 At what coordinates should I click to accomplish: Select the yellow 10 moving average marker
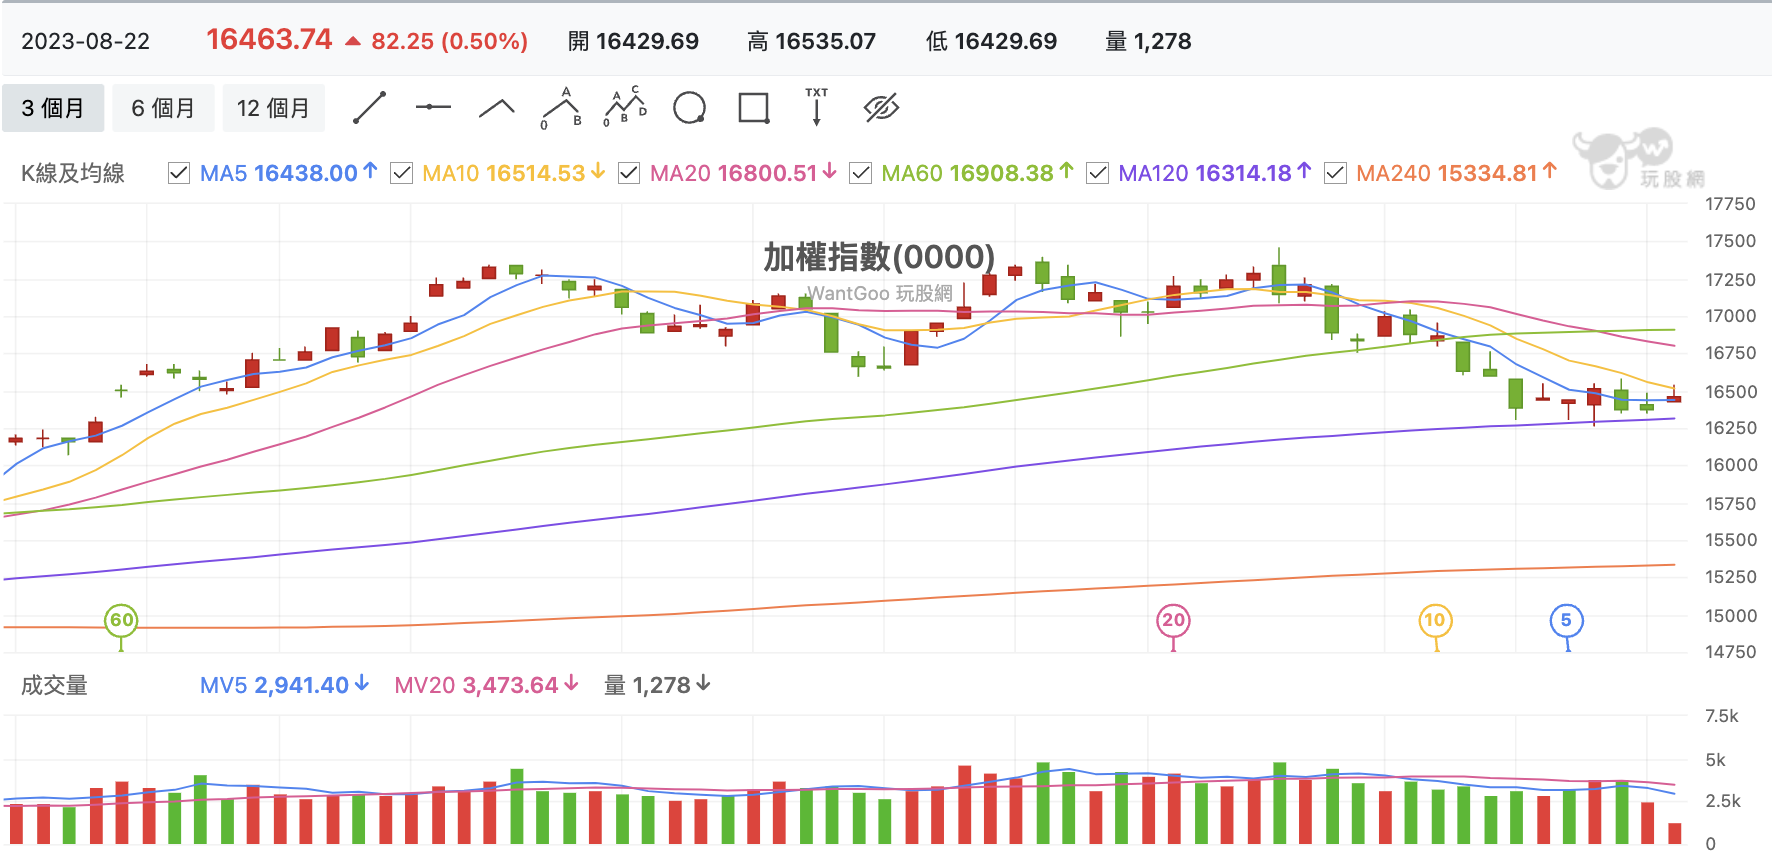1435,620
